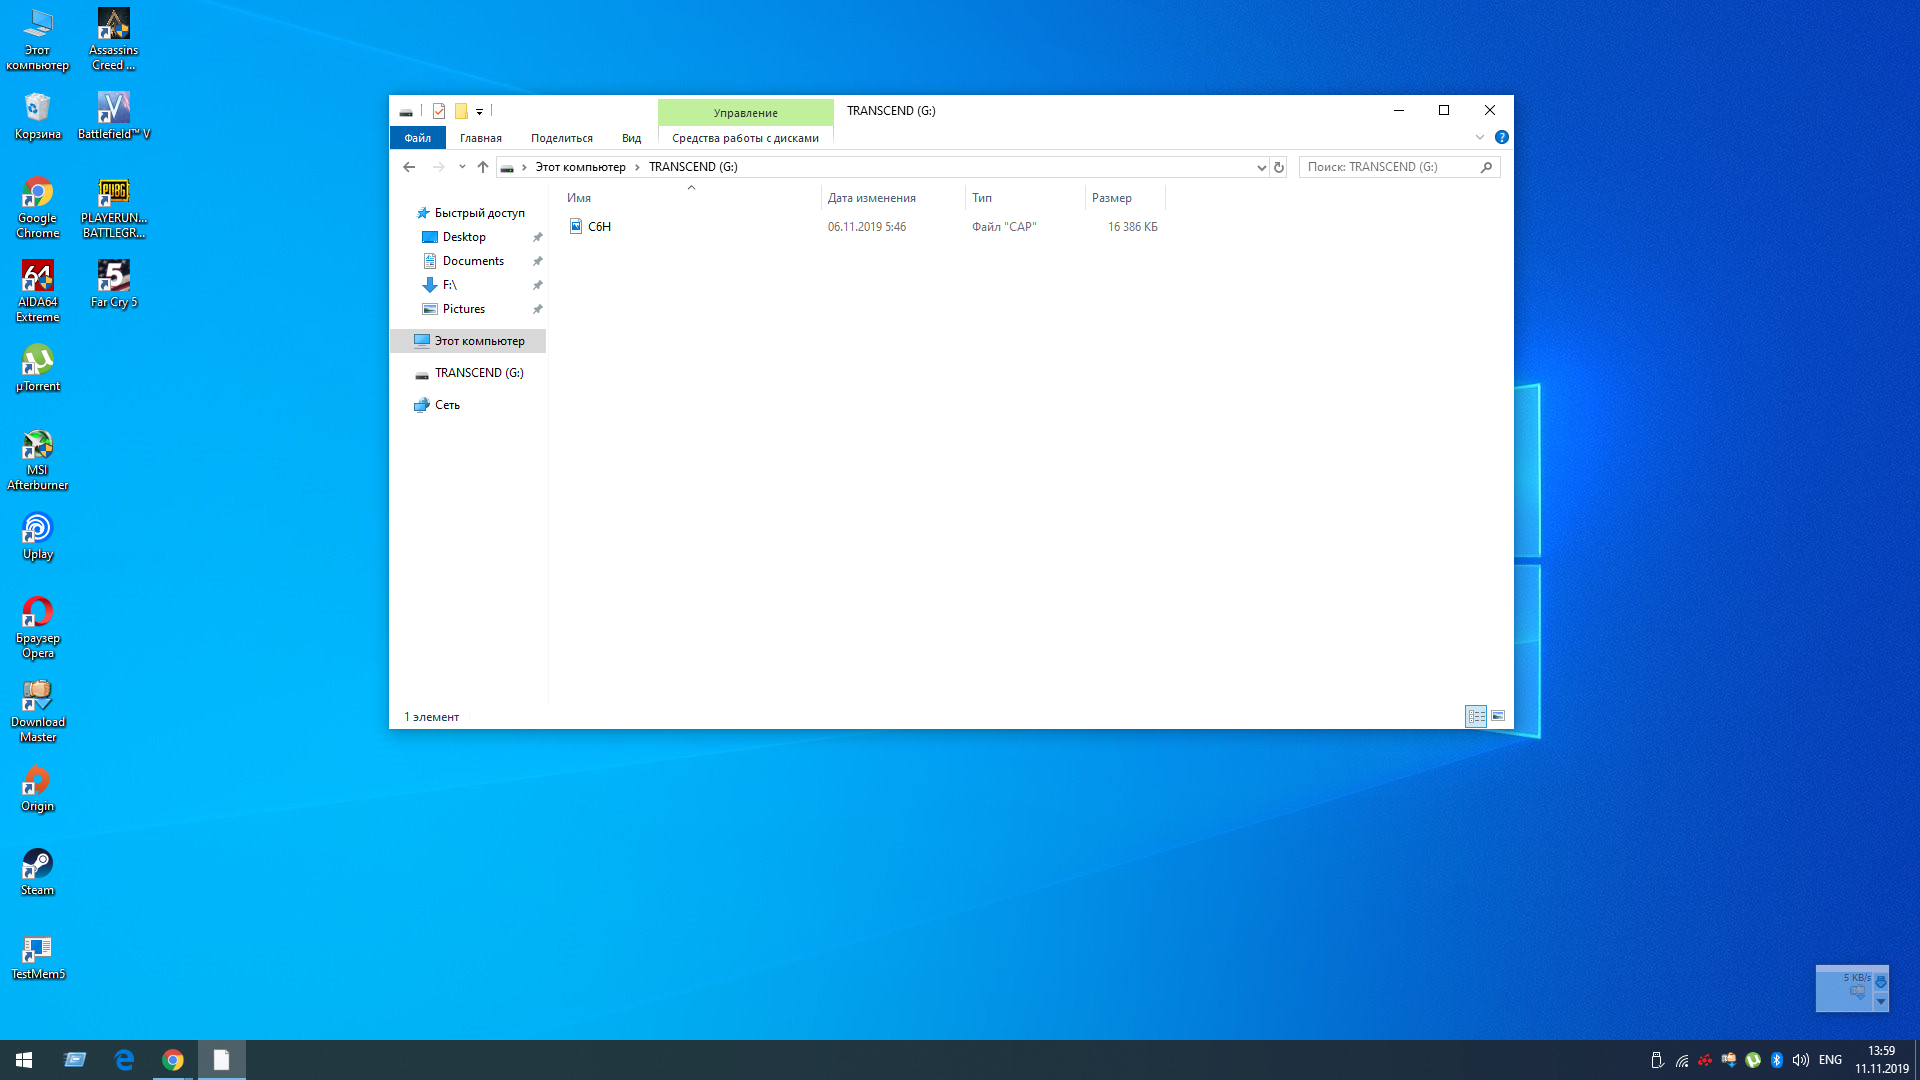Switch to details list view
1920x1080 pixels.
pyautogui.click(x=1476, y=716)
